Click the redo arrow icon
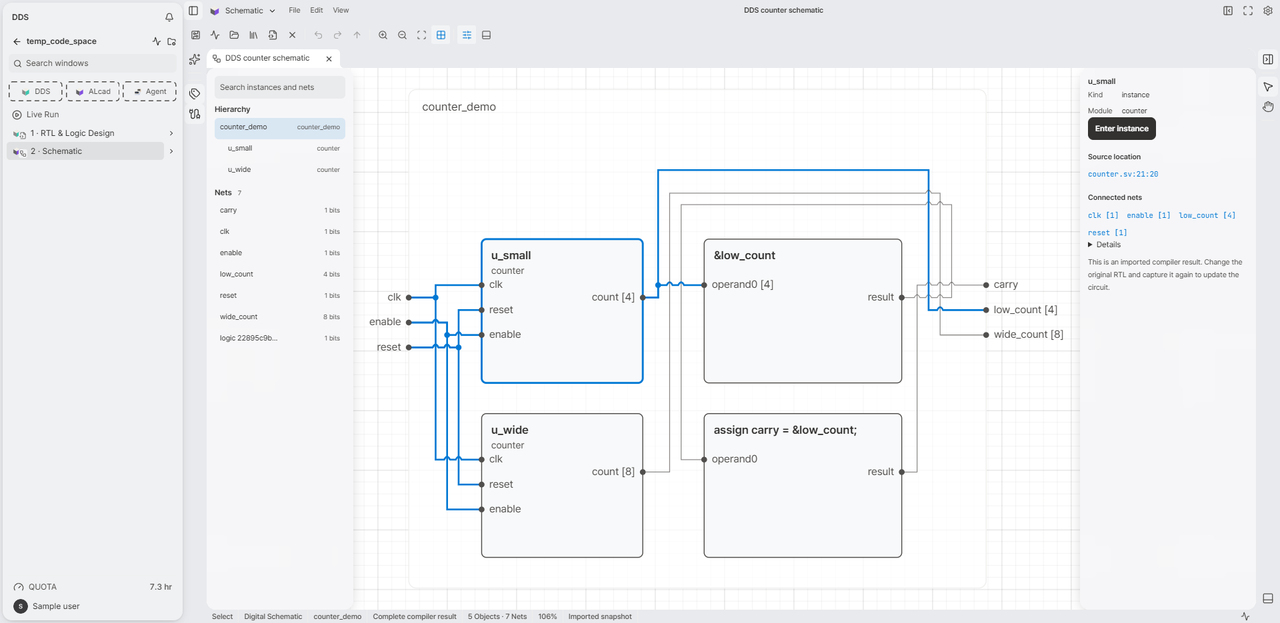The width and height of the screenshot is (1280, 623). pyautogui.click(x=337, y=35)
